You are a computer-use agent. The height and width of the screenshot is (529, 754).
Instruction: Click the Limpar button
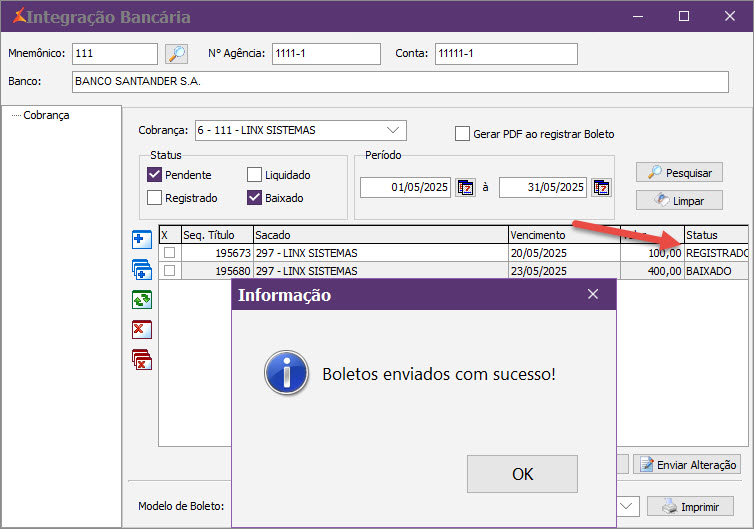tap(679, 201)
